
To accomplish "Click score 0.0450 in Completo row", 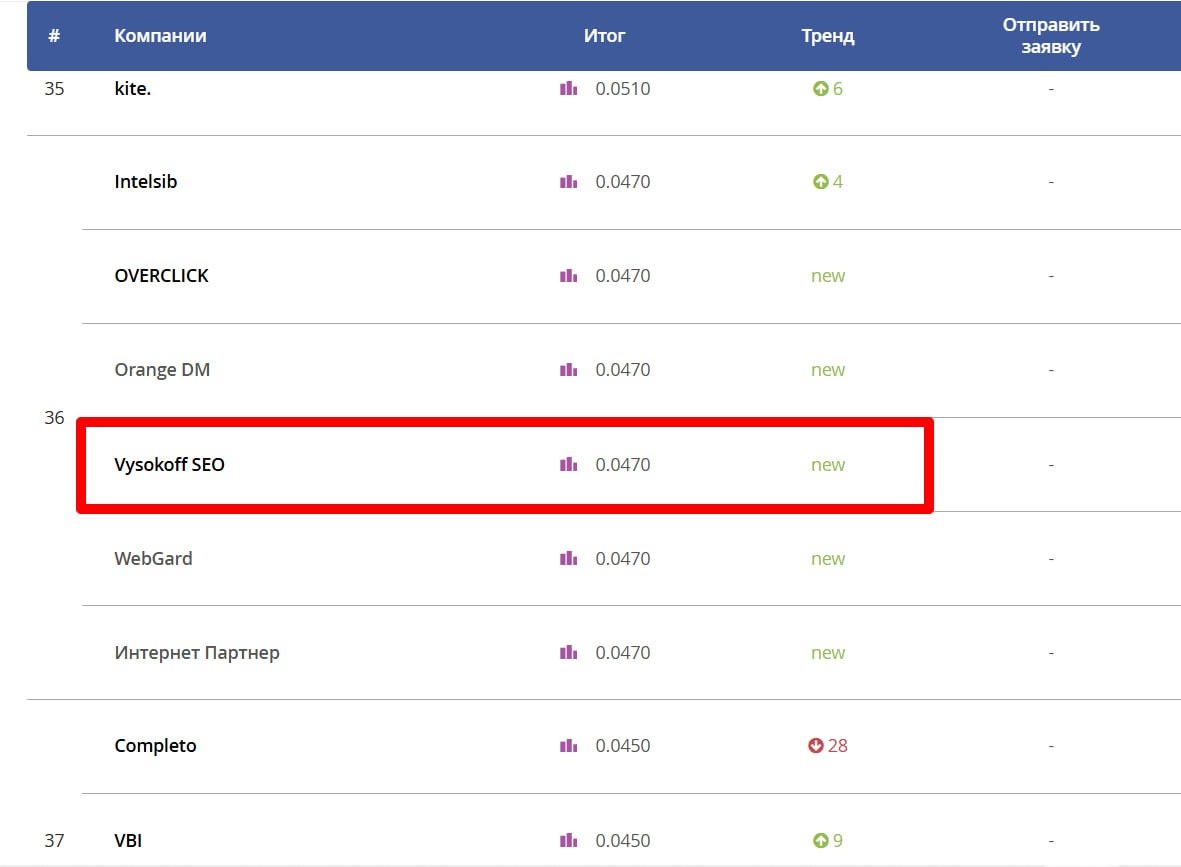I will point(623,746).
